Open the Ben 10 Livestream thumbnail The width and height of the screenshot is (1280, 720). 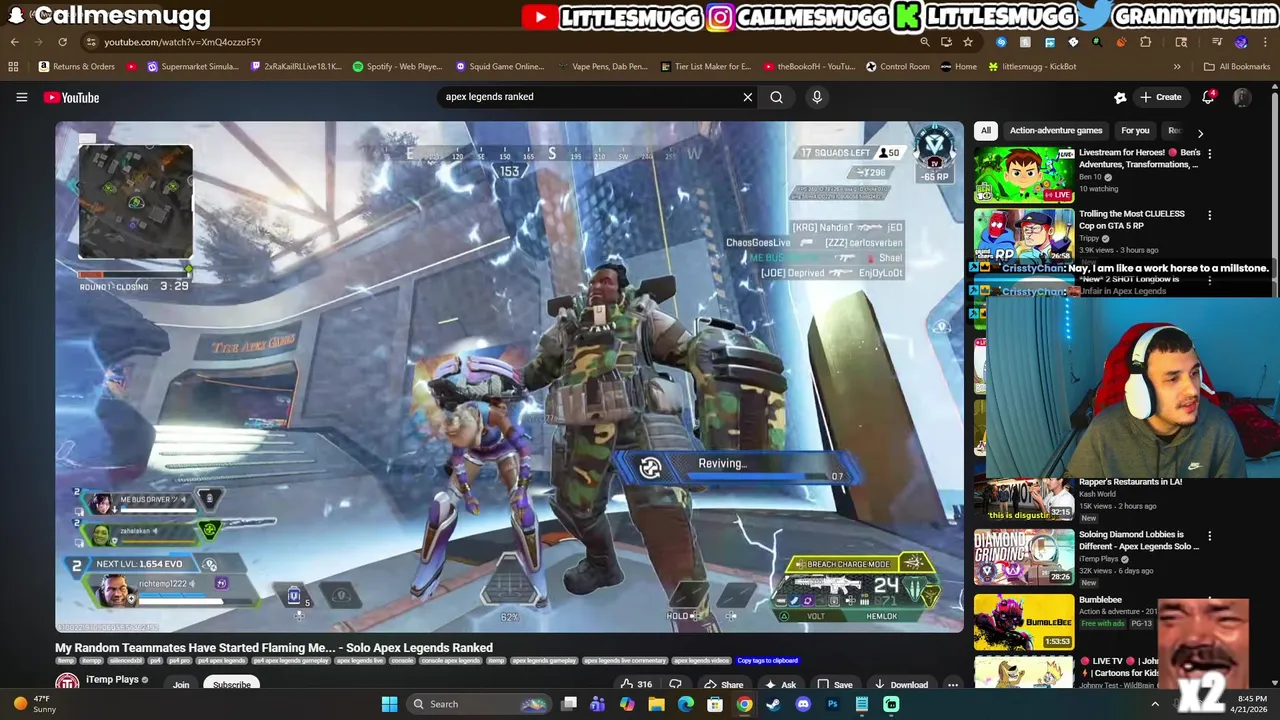1024,174
